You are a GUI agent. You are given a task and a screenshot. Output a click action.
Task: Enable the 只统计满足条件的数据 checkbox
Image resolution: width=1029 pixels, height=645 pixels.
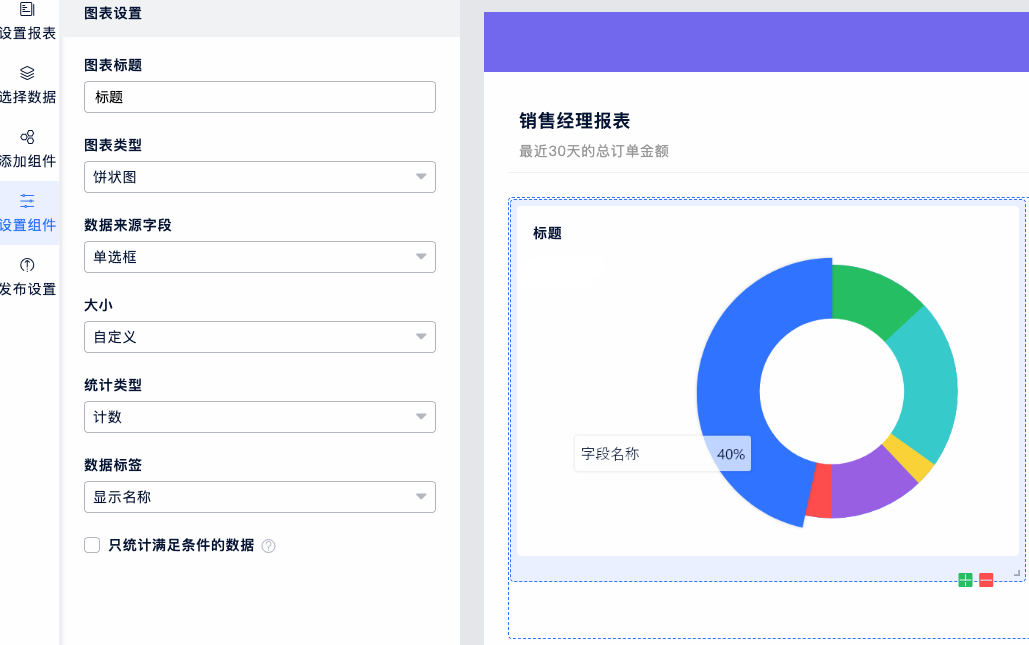(92, 545)
